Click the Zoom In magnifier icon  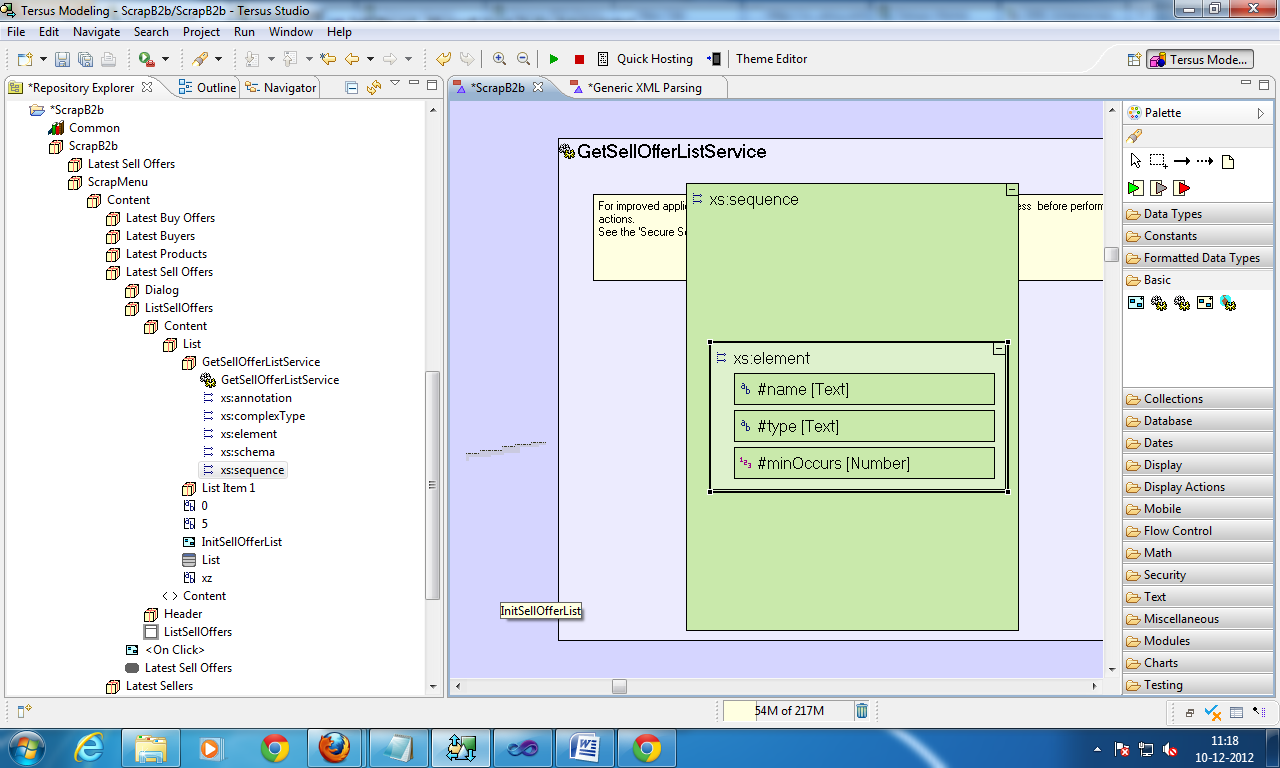point(499,59)
